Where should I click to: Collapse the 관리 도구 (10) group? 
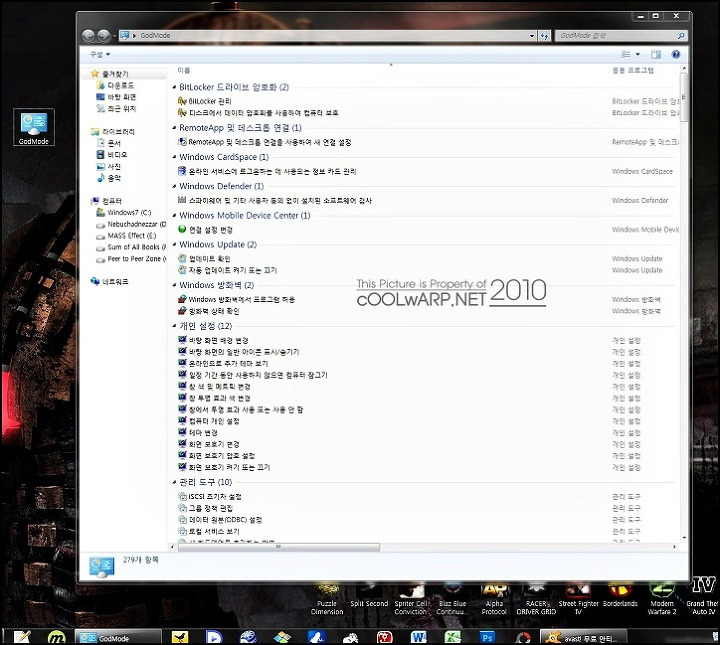click(x=174, y=482)
